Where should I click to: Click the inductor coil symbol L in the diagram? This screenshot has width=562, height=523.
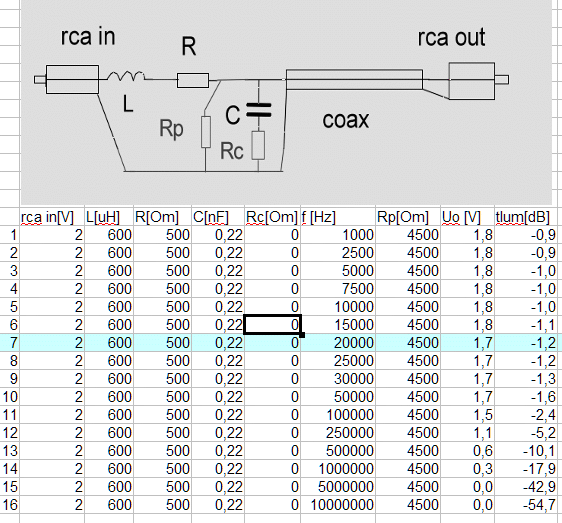click(126, 76)
